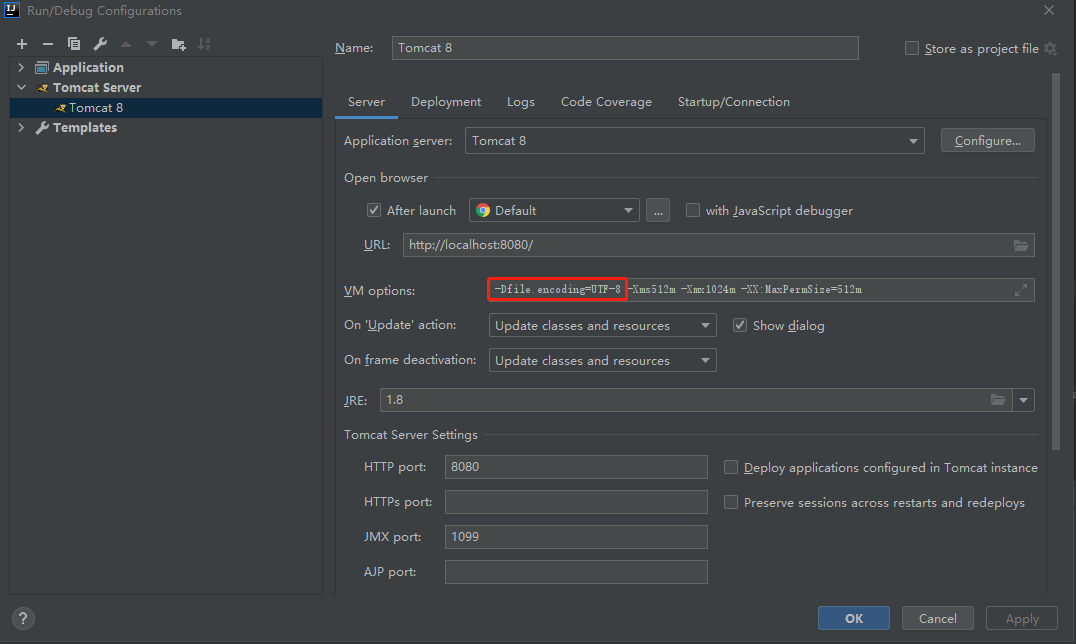Create new folder in configurations toolbar
Viewport: 1076px width, 644px height.
tap(178, 44)
